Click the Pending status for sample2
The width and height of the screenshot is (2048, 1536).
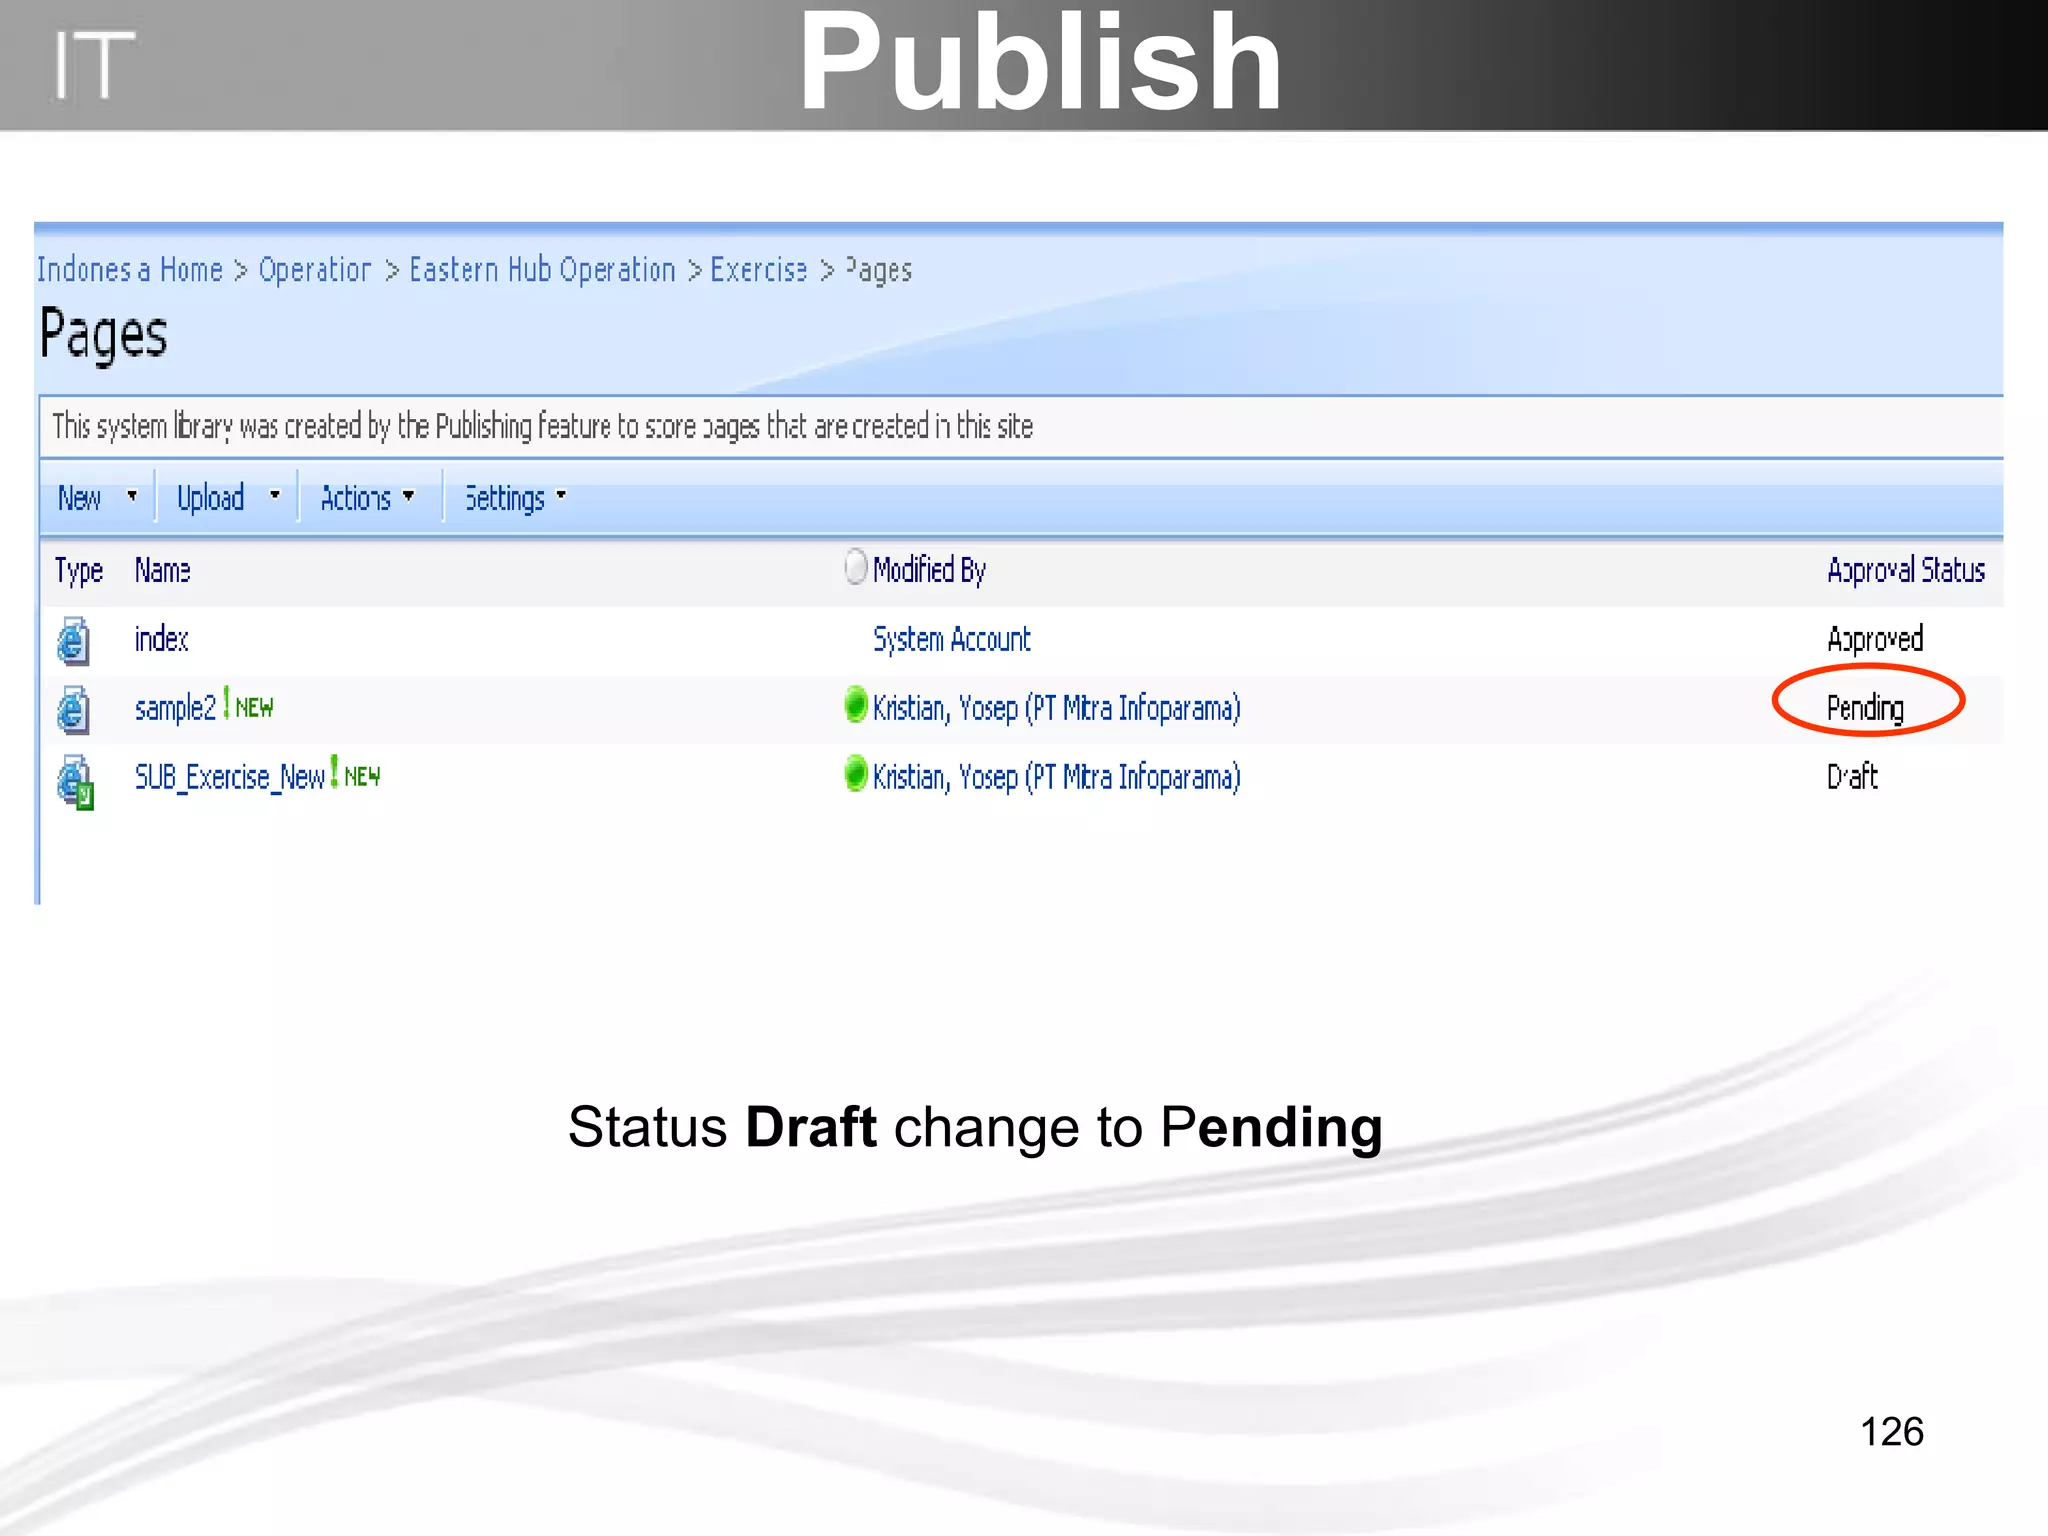click(x=1865, y=708)
